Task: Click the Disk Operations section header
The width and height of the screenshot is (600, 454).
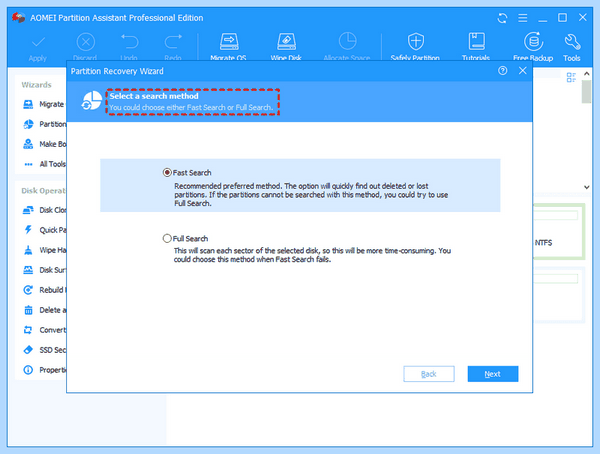Action: (44, 191)
